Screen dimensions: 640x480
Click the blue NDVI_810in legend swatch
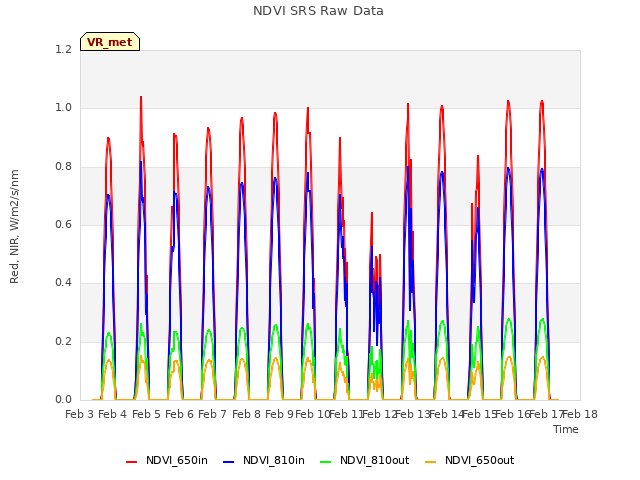[229, 462]
